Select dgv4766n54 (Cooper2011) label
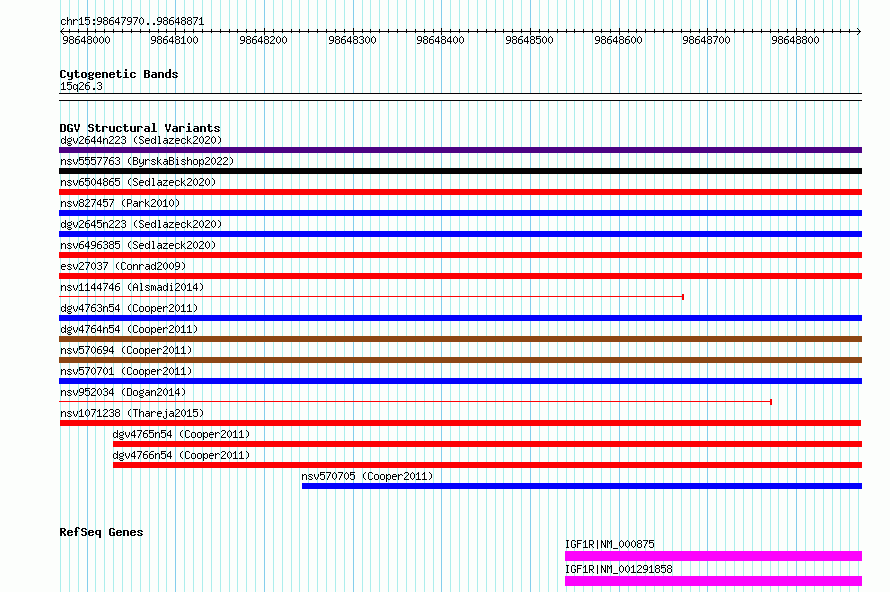890x592 pixels. (x=181, y=455)
